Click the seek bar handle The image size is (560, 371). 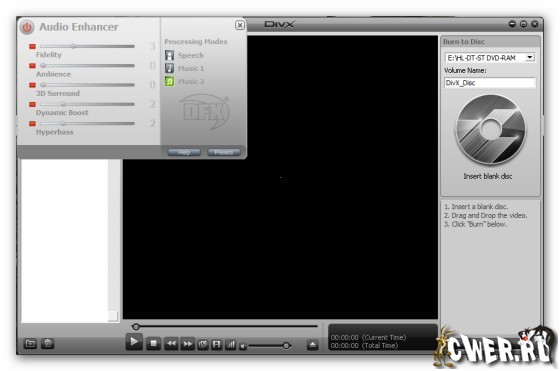[x=136, y=327]
